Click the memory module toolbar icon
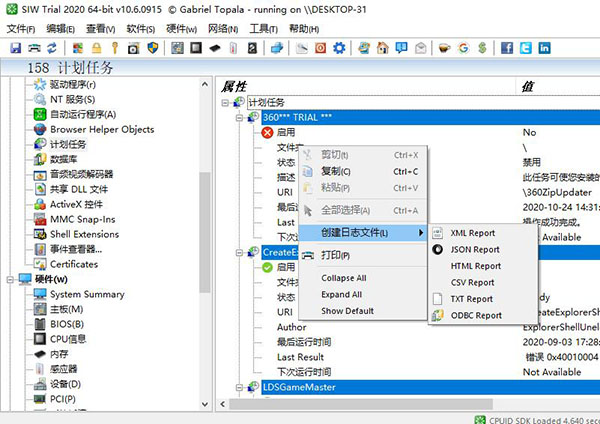The height and width of the screenshot is (424, 600). [x=215, y=48]
